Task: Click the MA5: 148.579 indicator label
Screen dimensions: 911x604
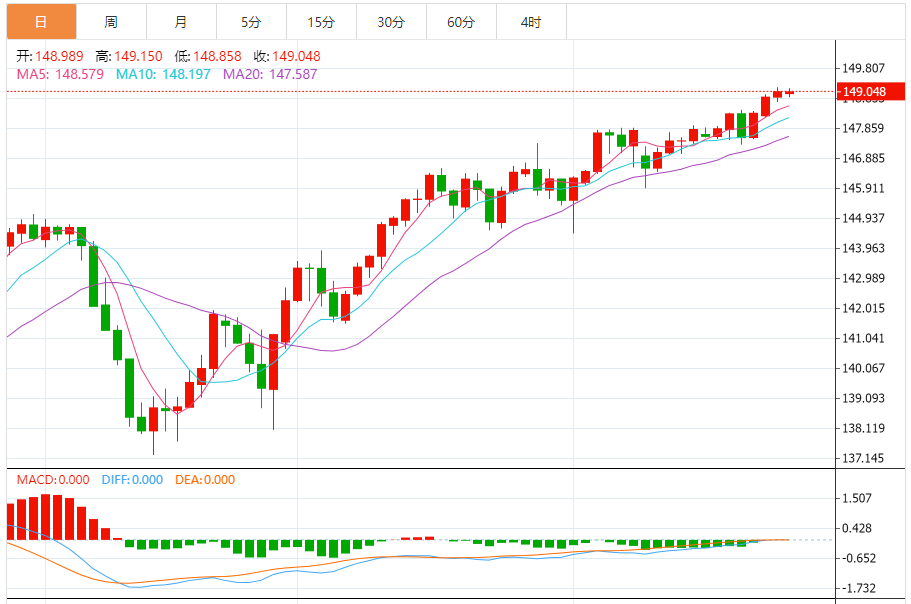Action: coord(60,74)
